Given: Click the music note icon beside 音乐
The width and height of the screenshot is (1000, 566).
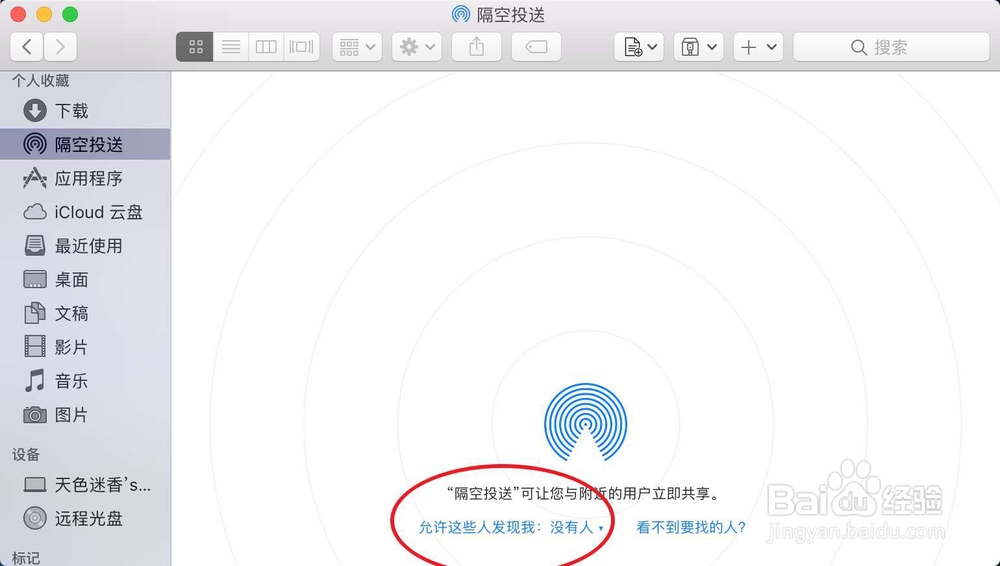Looking at the screenshot, I should tap(34, 381).
